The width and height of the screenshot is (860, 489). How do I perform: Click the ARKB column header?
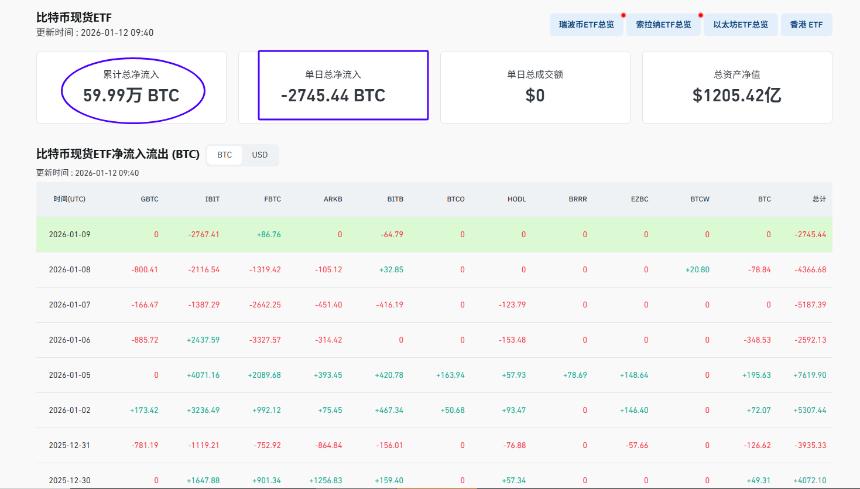pos(333,199)
